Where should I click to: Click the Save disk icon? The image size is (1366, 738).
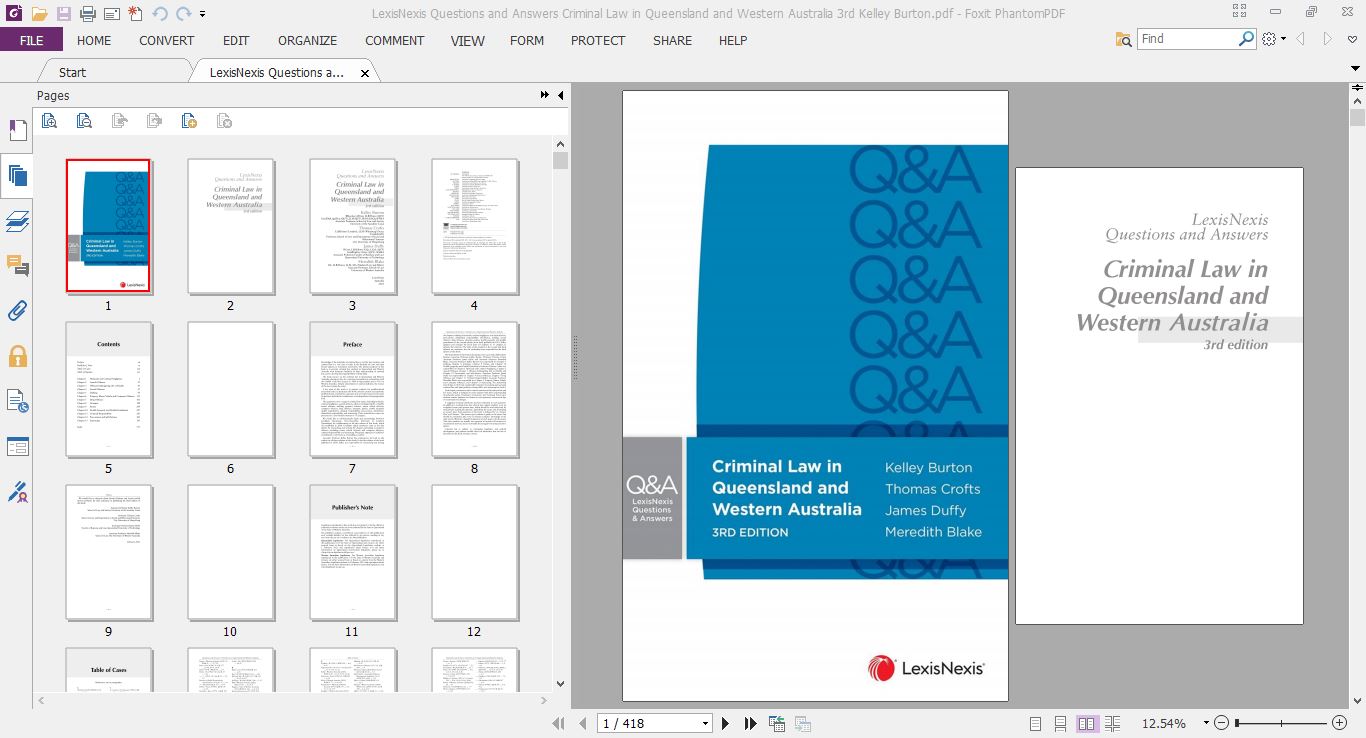point(64,14)
